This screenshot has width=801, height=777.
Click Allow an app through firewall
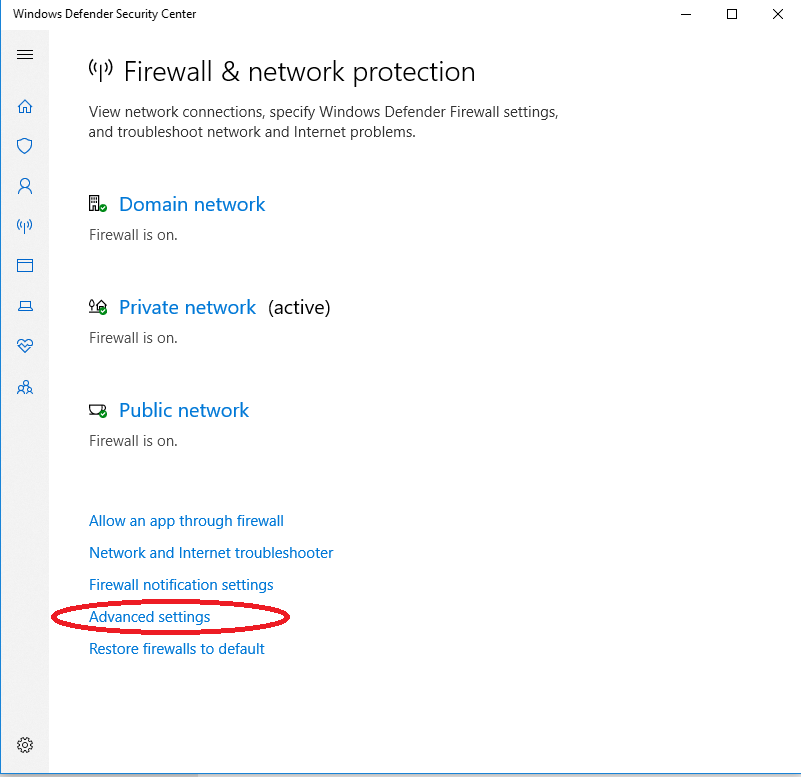click(x=186, y=521)
